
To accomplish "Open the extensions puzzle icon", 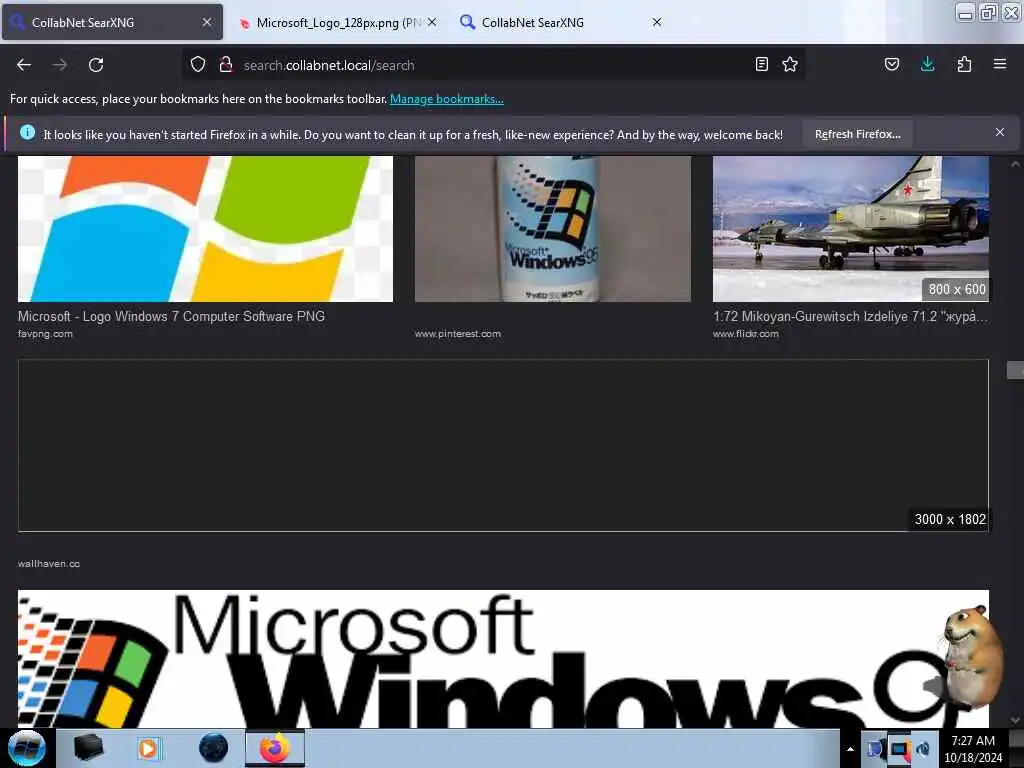I will pyautogui.click(x=964, y=64).
